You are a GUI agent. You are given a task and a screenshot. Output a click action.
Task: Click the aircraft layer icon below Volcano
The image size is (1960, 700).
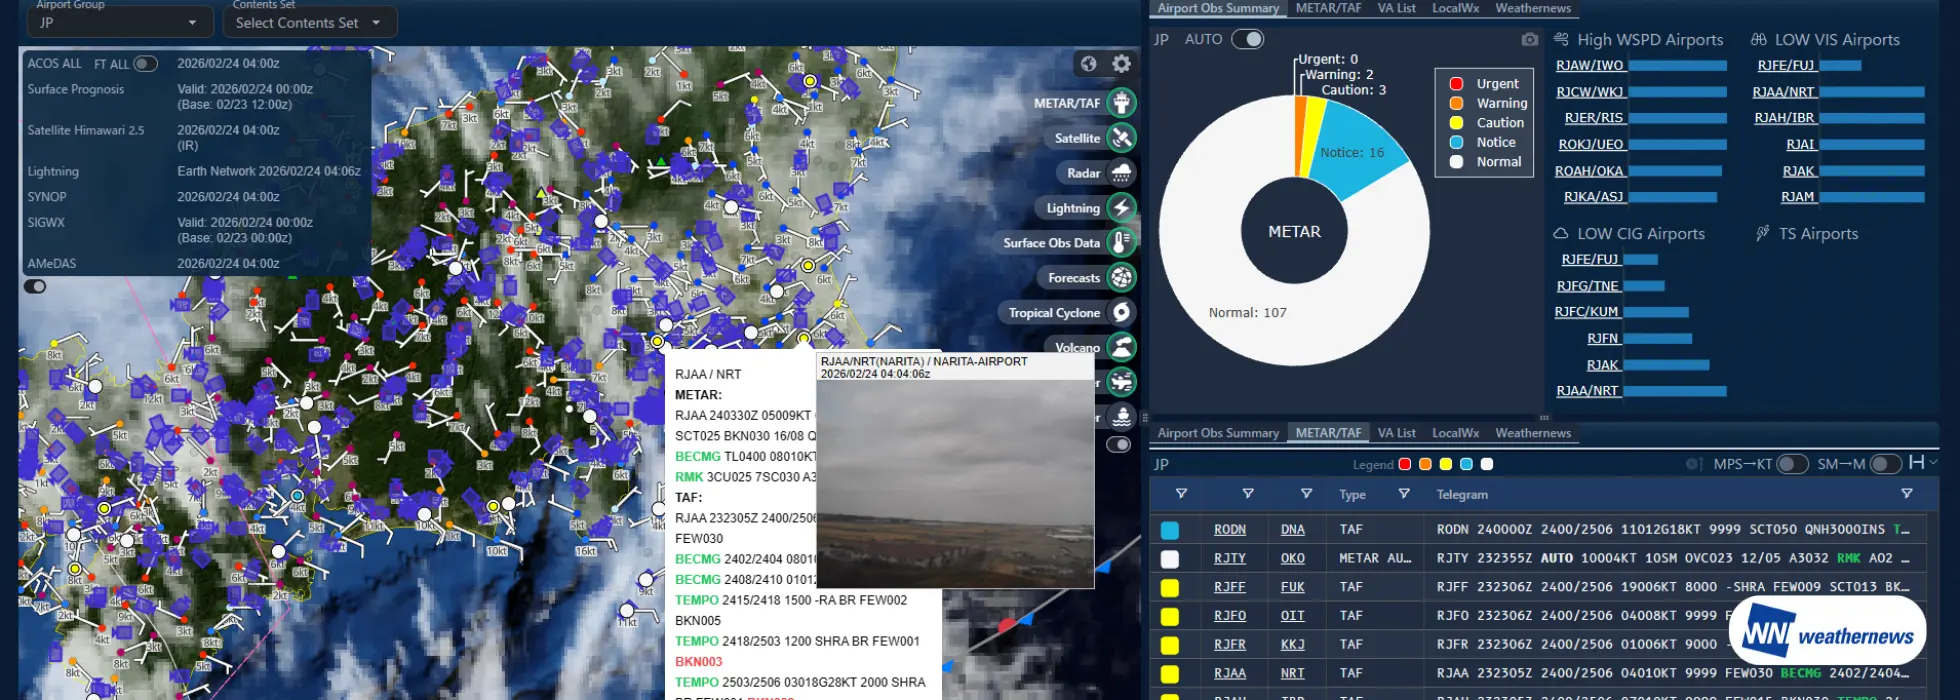click(x=1122, y=382)
